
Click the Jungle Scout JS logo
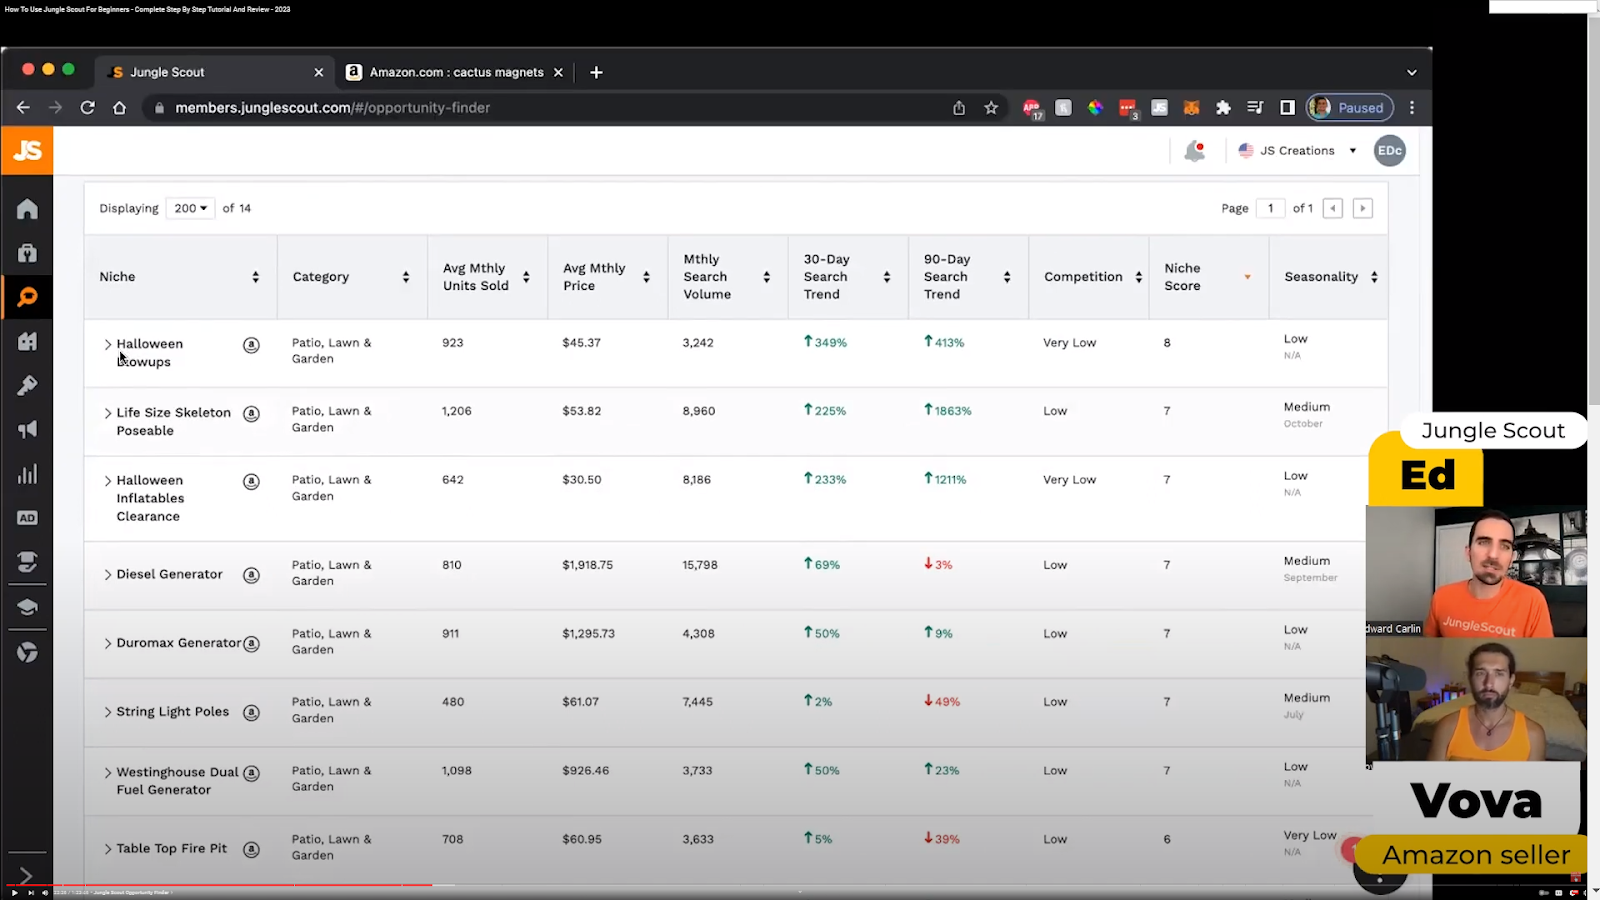(27, 151)
